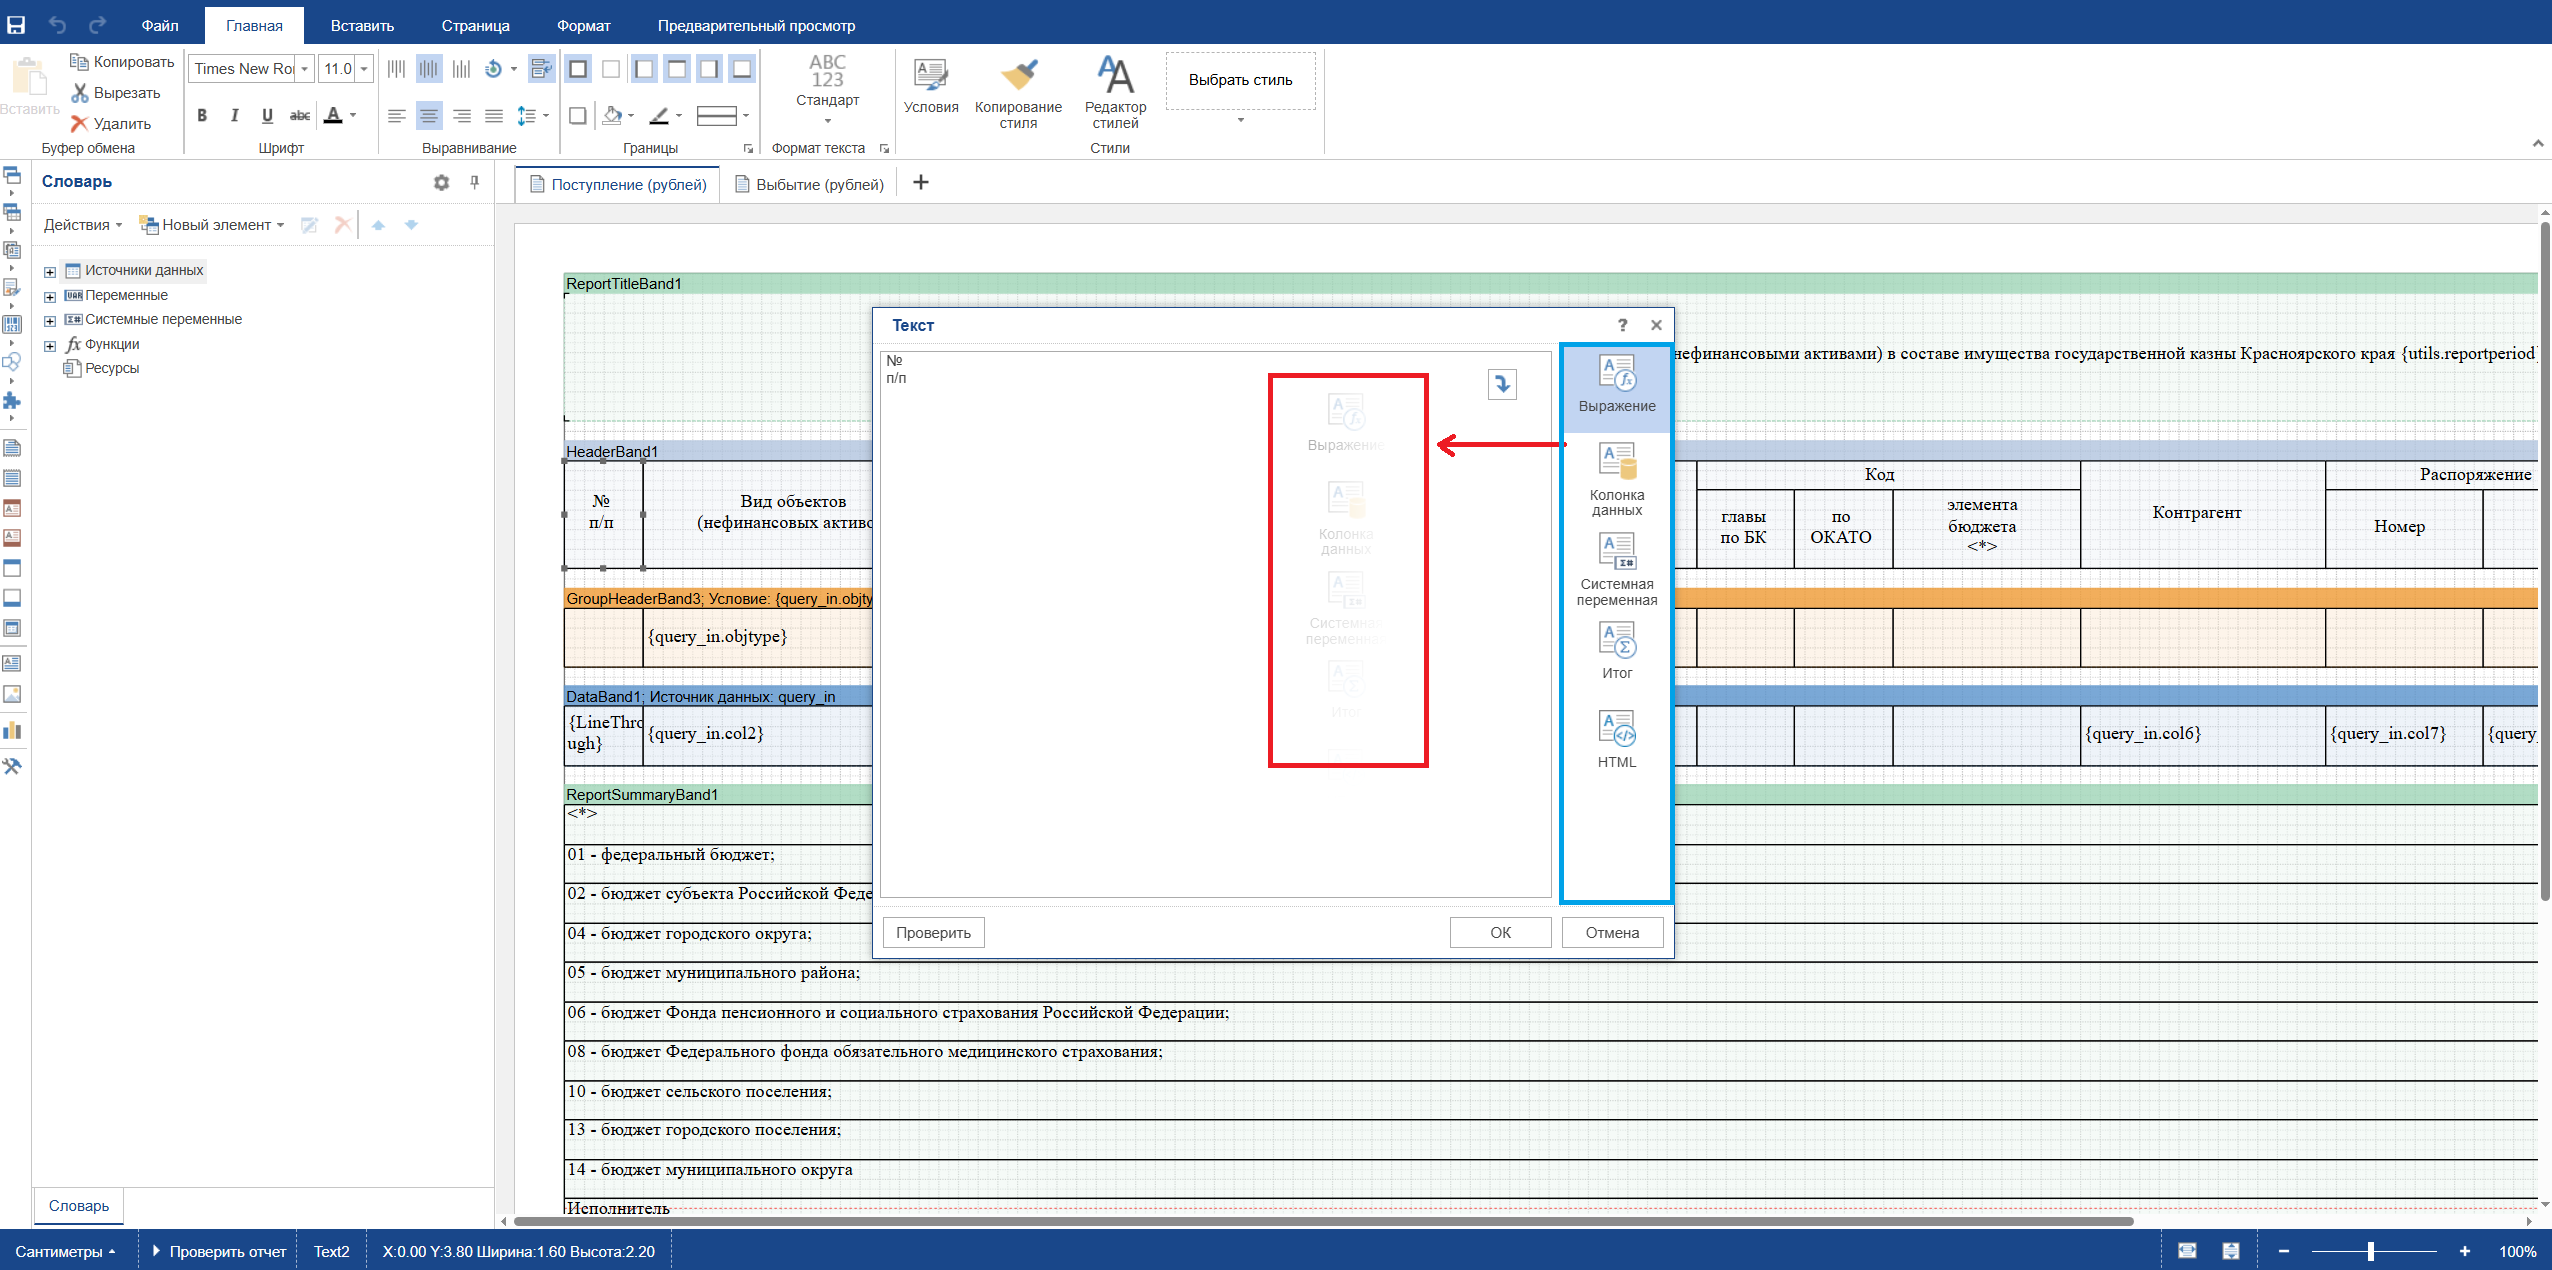Open the line spacing dropdown
The height and width of the screenshot is (1270, 2552).
click(533, 116)
